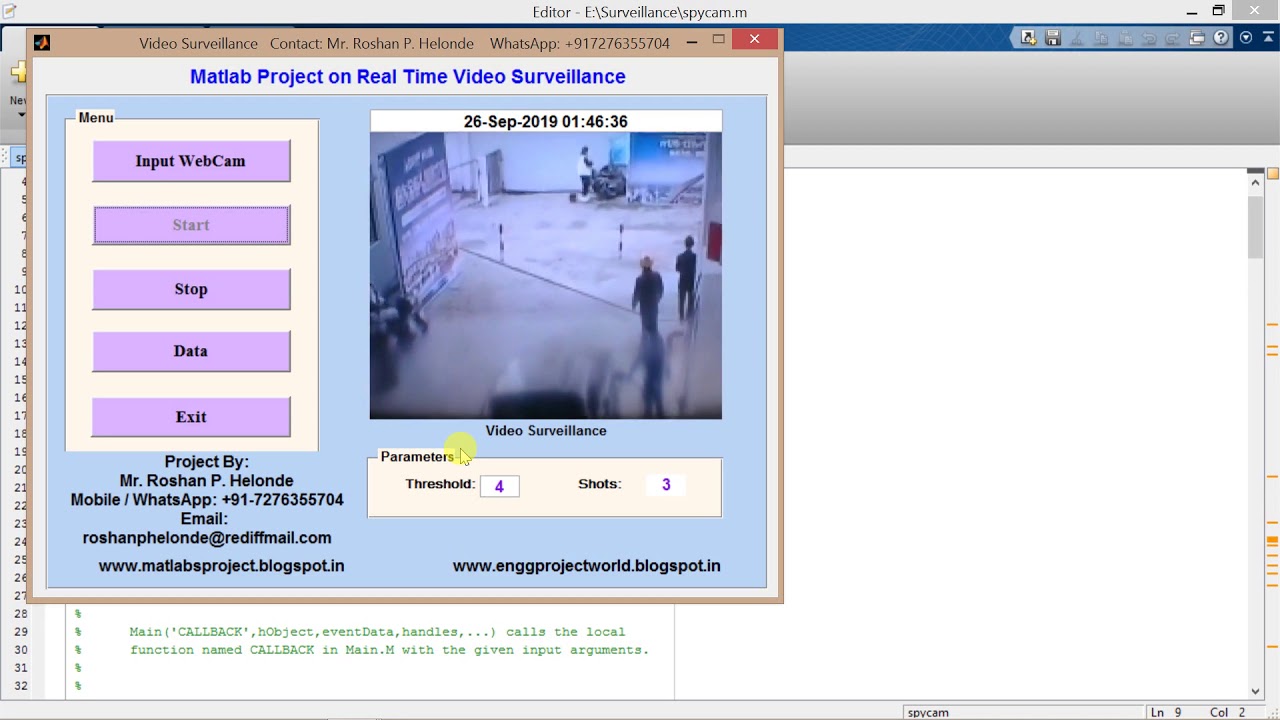Click the Save icon in the Editor toolbar
The height and width of the screenshot is (720, 1280).
click(1053, 38)
